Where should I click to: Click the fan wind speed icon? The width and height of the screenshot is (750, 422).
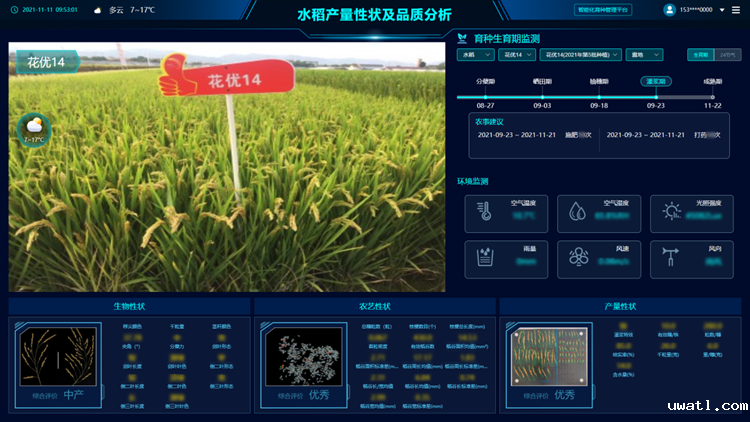[578, 257]
